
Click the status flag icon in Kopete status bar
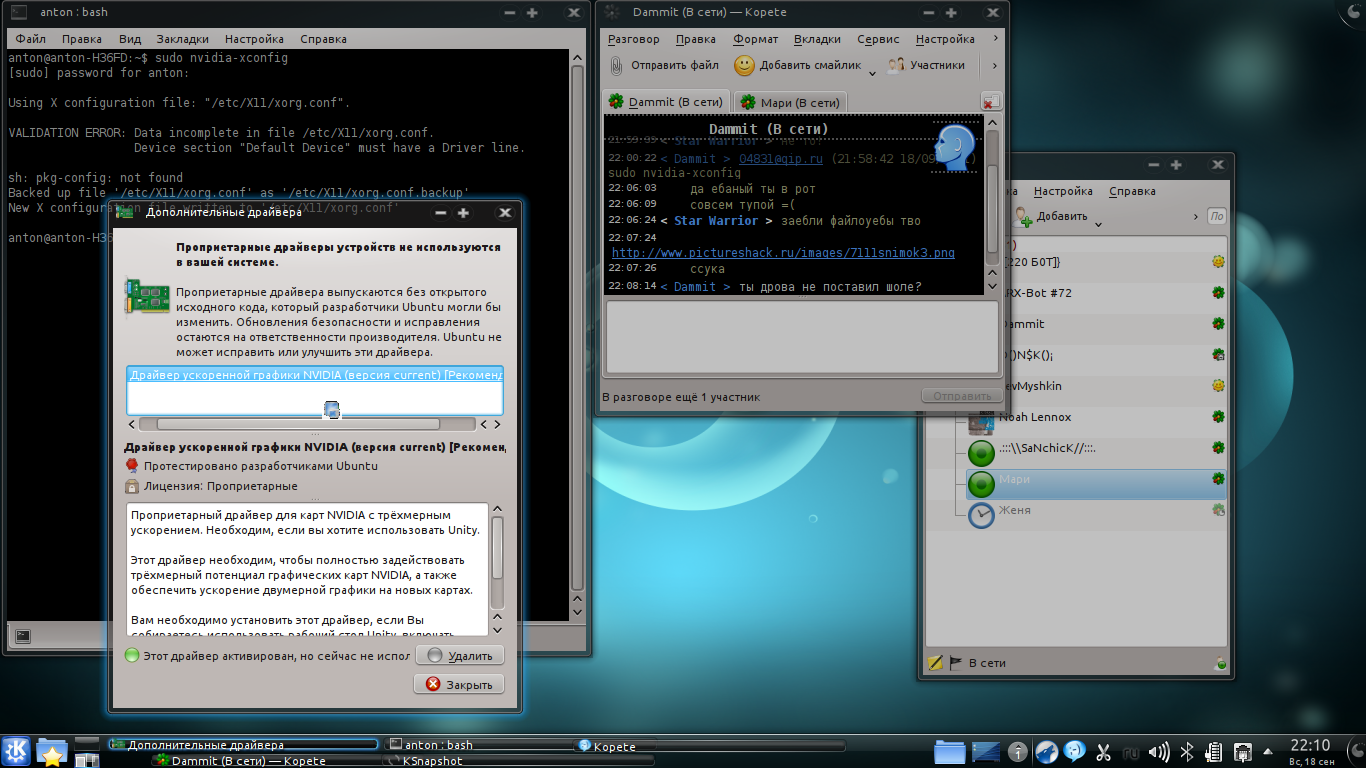coord(955,662)
